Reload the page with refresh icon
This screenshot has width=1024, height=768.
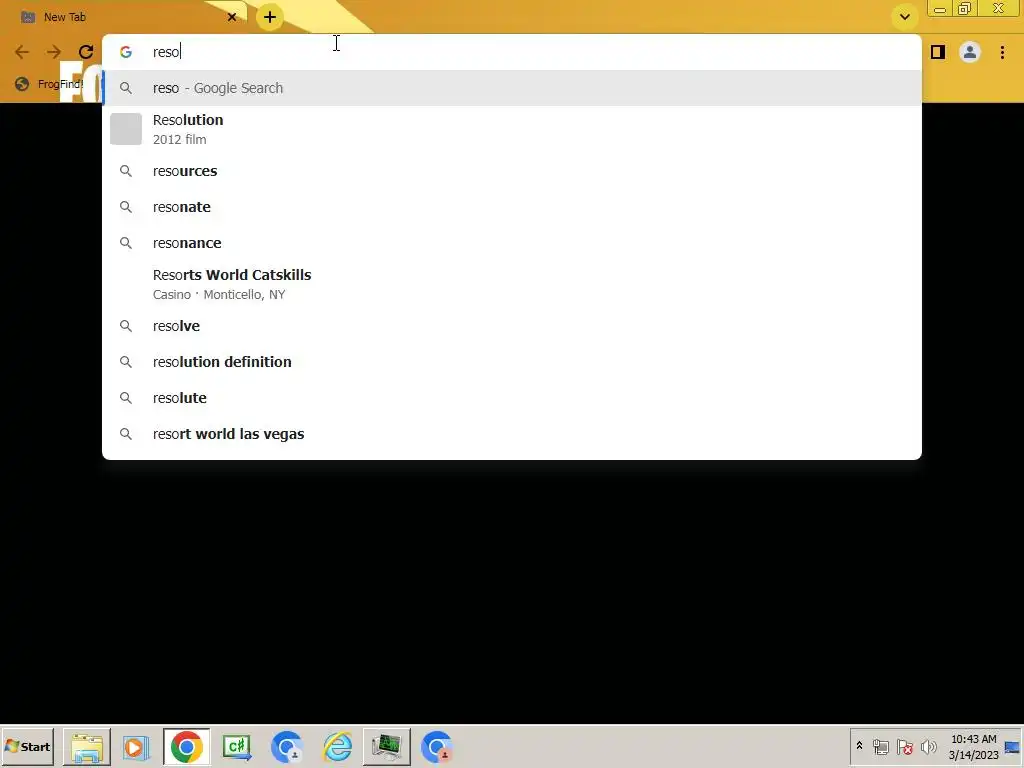pos(86,52)
